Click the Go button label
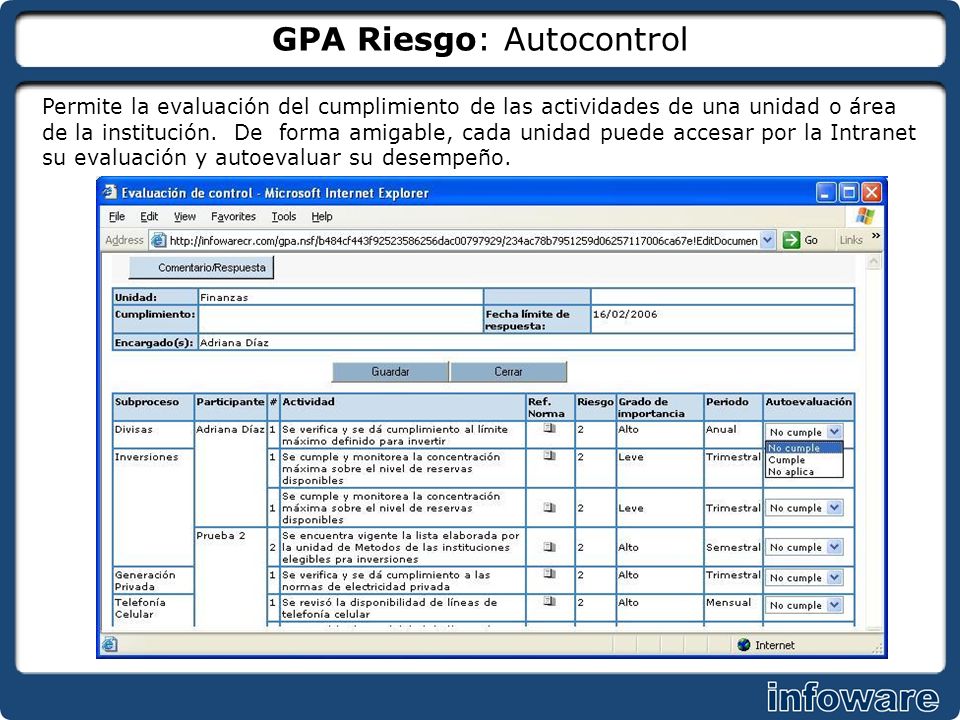 click(x=811, y=240)
